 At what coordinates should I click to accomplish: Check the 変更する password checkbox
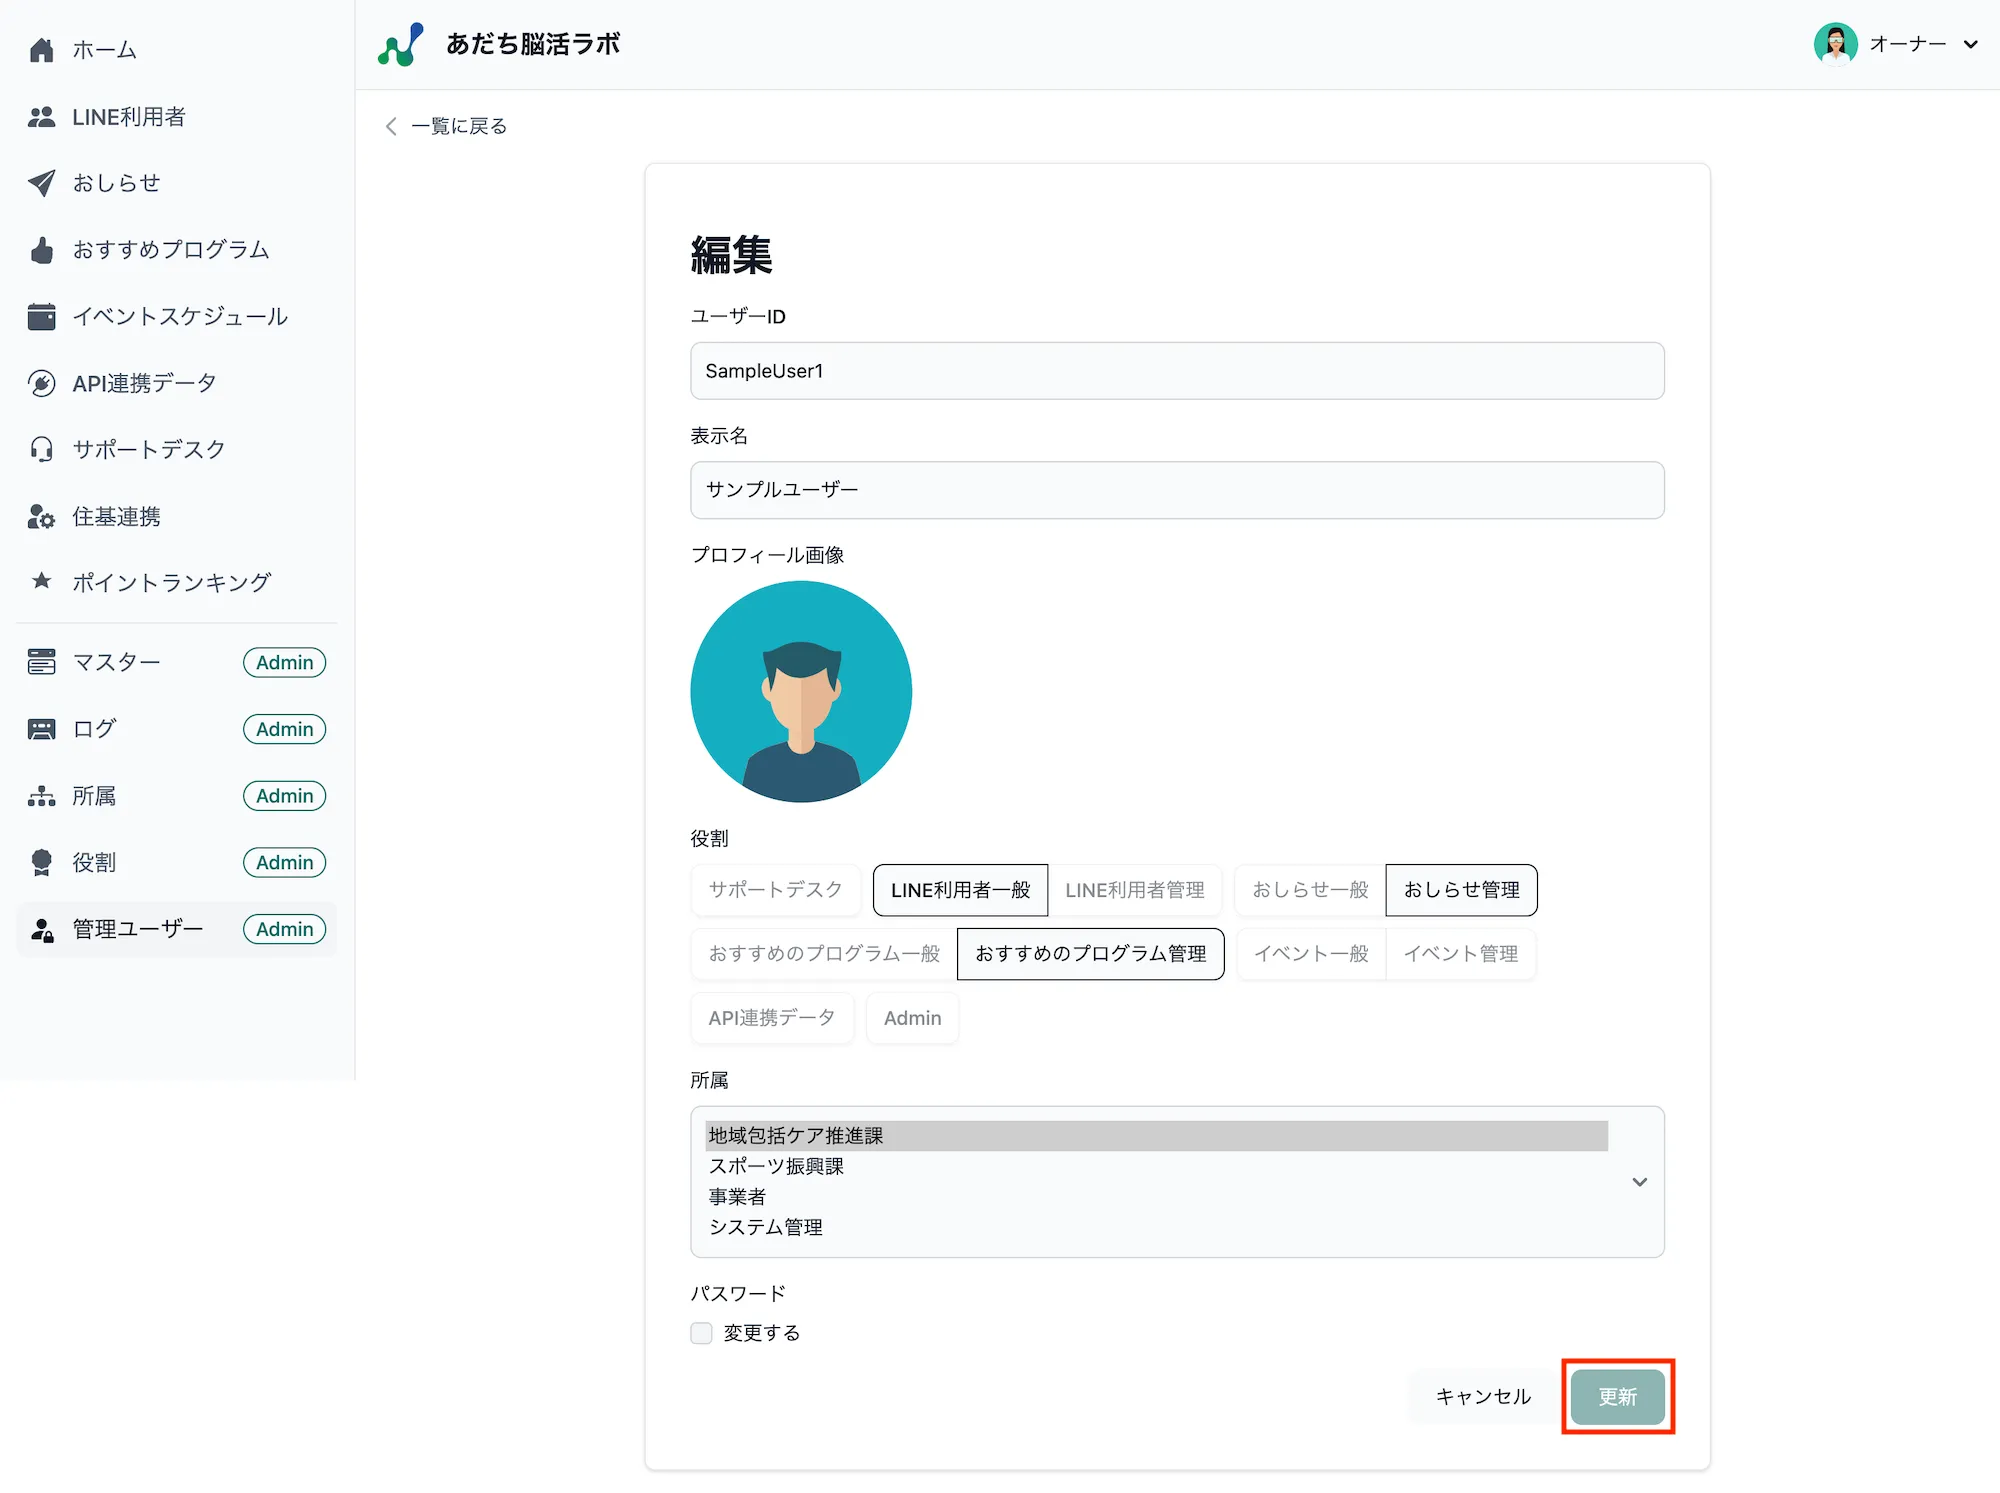tap(701, 1332)
